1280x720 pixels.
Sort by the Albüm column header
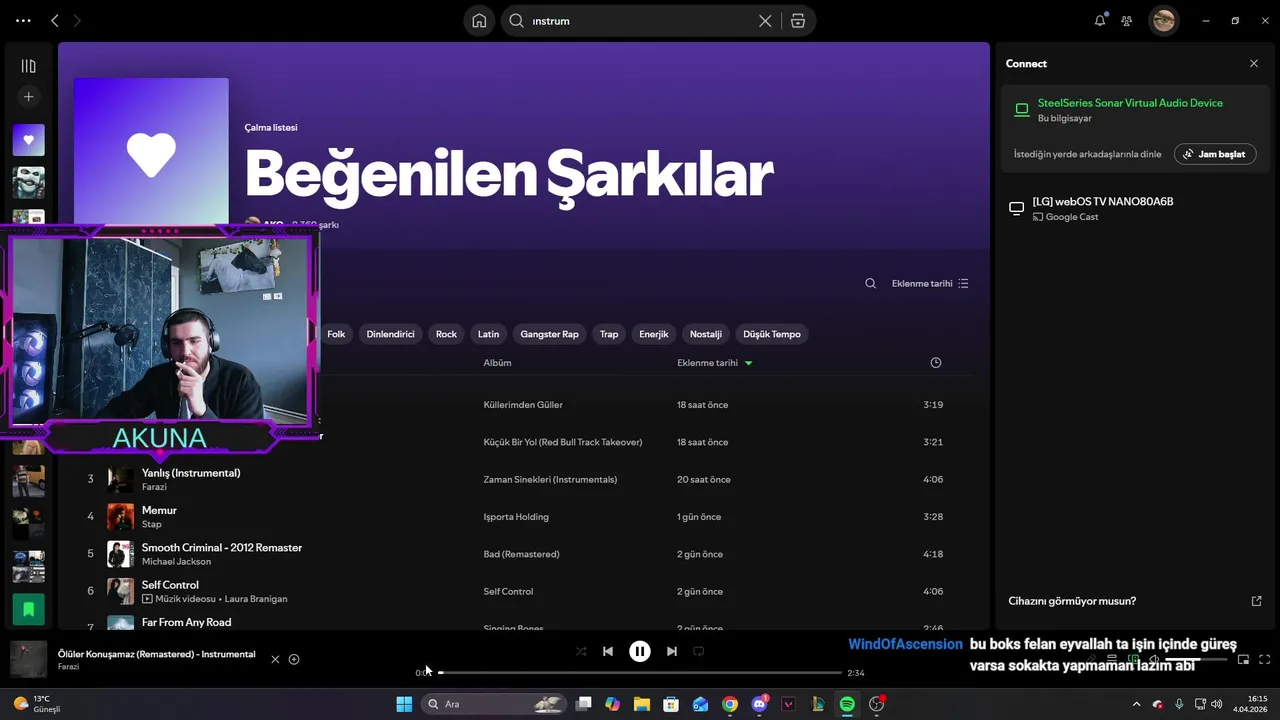pos(497,363)
